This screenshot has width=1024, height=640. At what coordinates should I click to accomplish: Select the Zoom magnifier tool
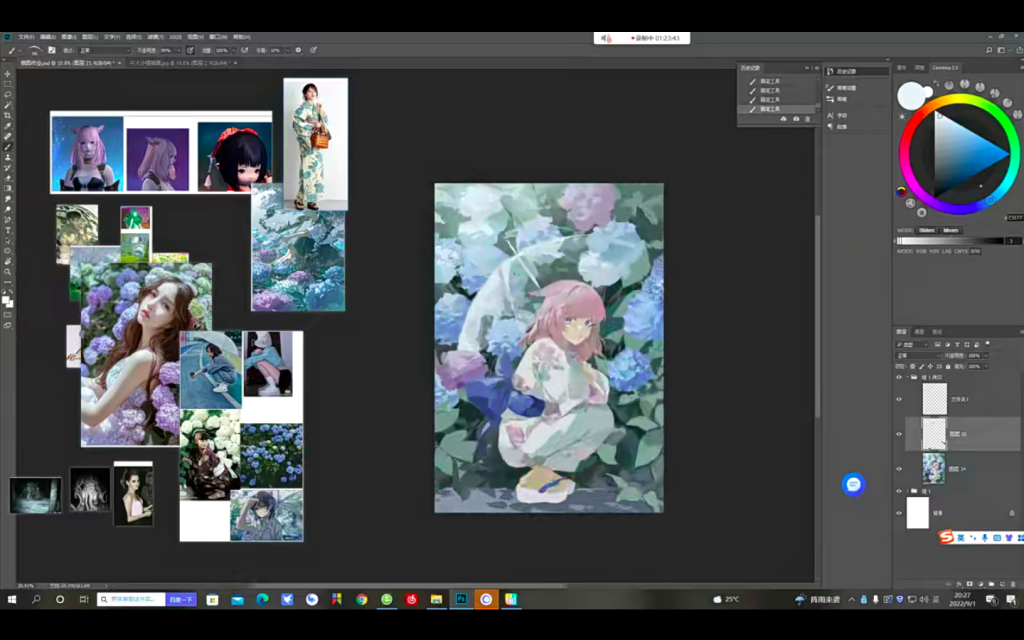pos(8,271)
